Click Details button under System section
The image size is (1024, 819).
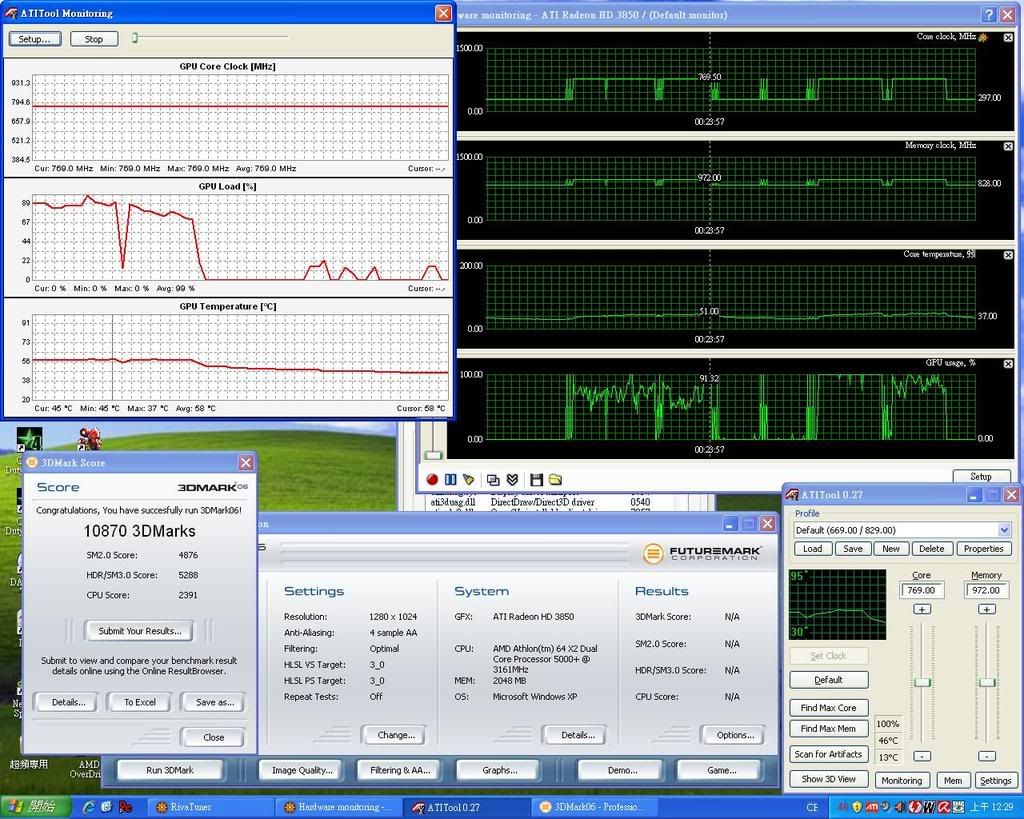point(577,735)
